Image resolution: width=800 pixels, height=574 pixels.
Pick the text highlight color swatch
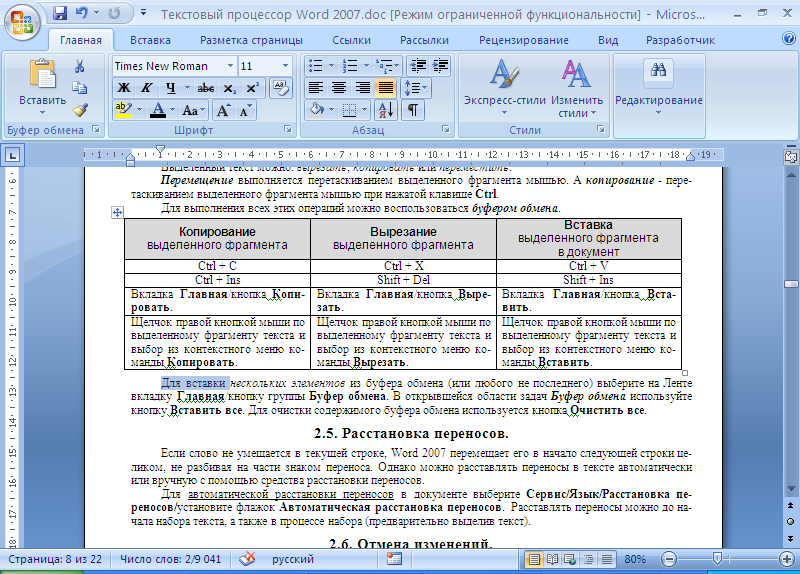tap(123, 110)
